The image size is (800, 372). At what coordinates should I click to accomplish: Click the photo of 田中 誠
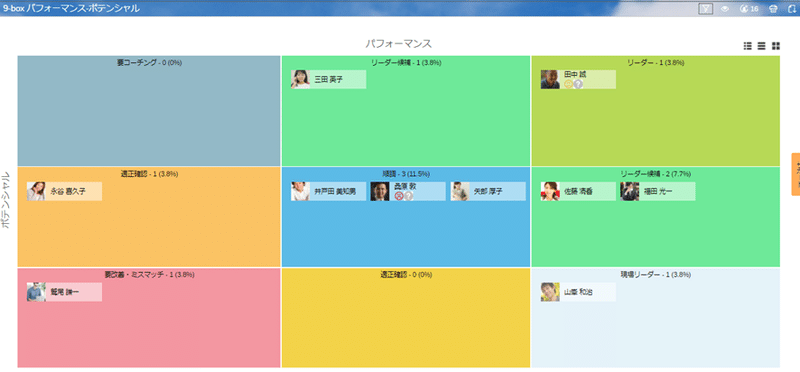tap(550, 79)
